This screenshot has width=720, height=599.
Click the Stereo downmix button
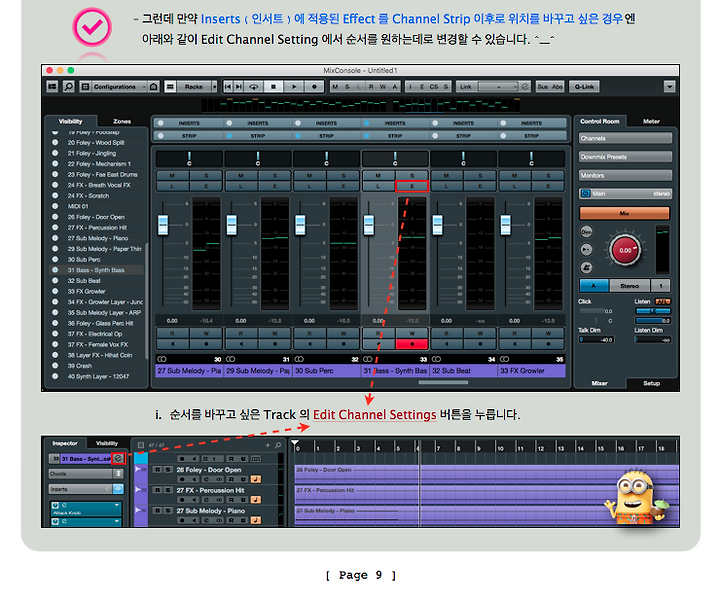(x=630, y=286)
